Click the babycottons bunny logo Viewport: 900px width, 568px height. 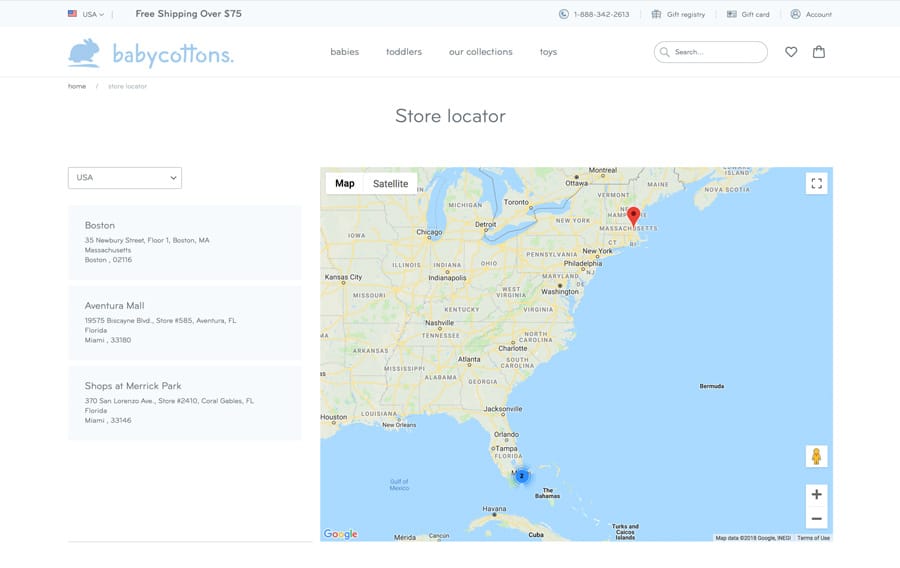click(x=84, y=52)
